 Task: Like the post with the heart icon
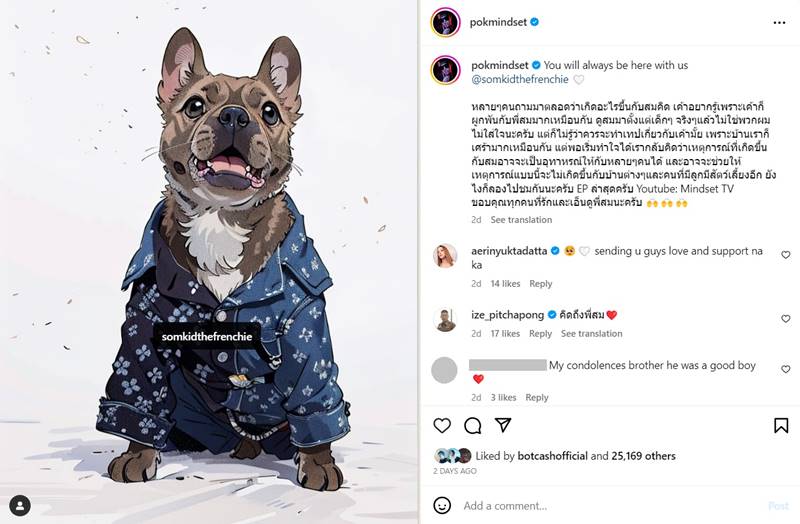(442, 425)
